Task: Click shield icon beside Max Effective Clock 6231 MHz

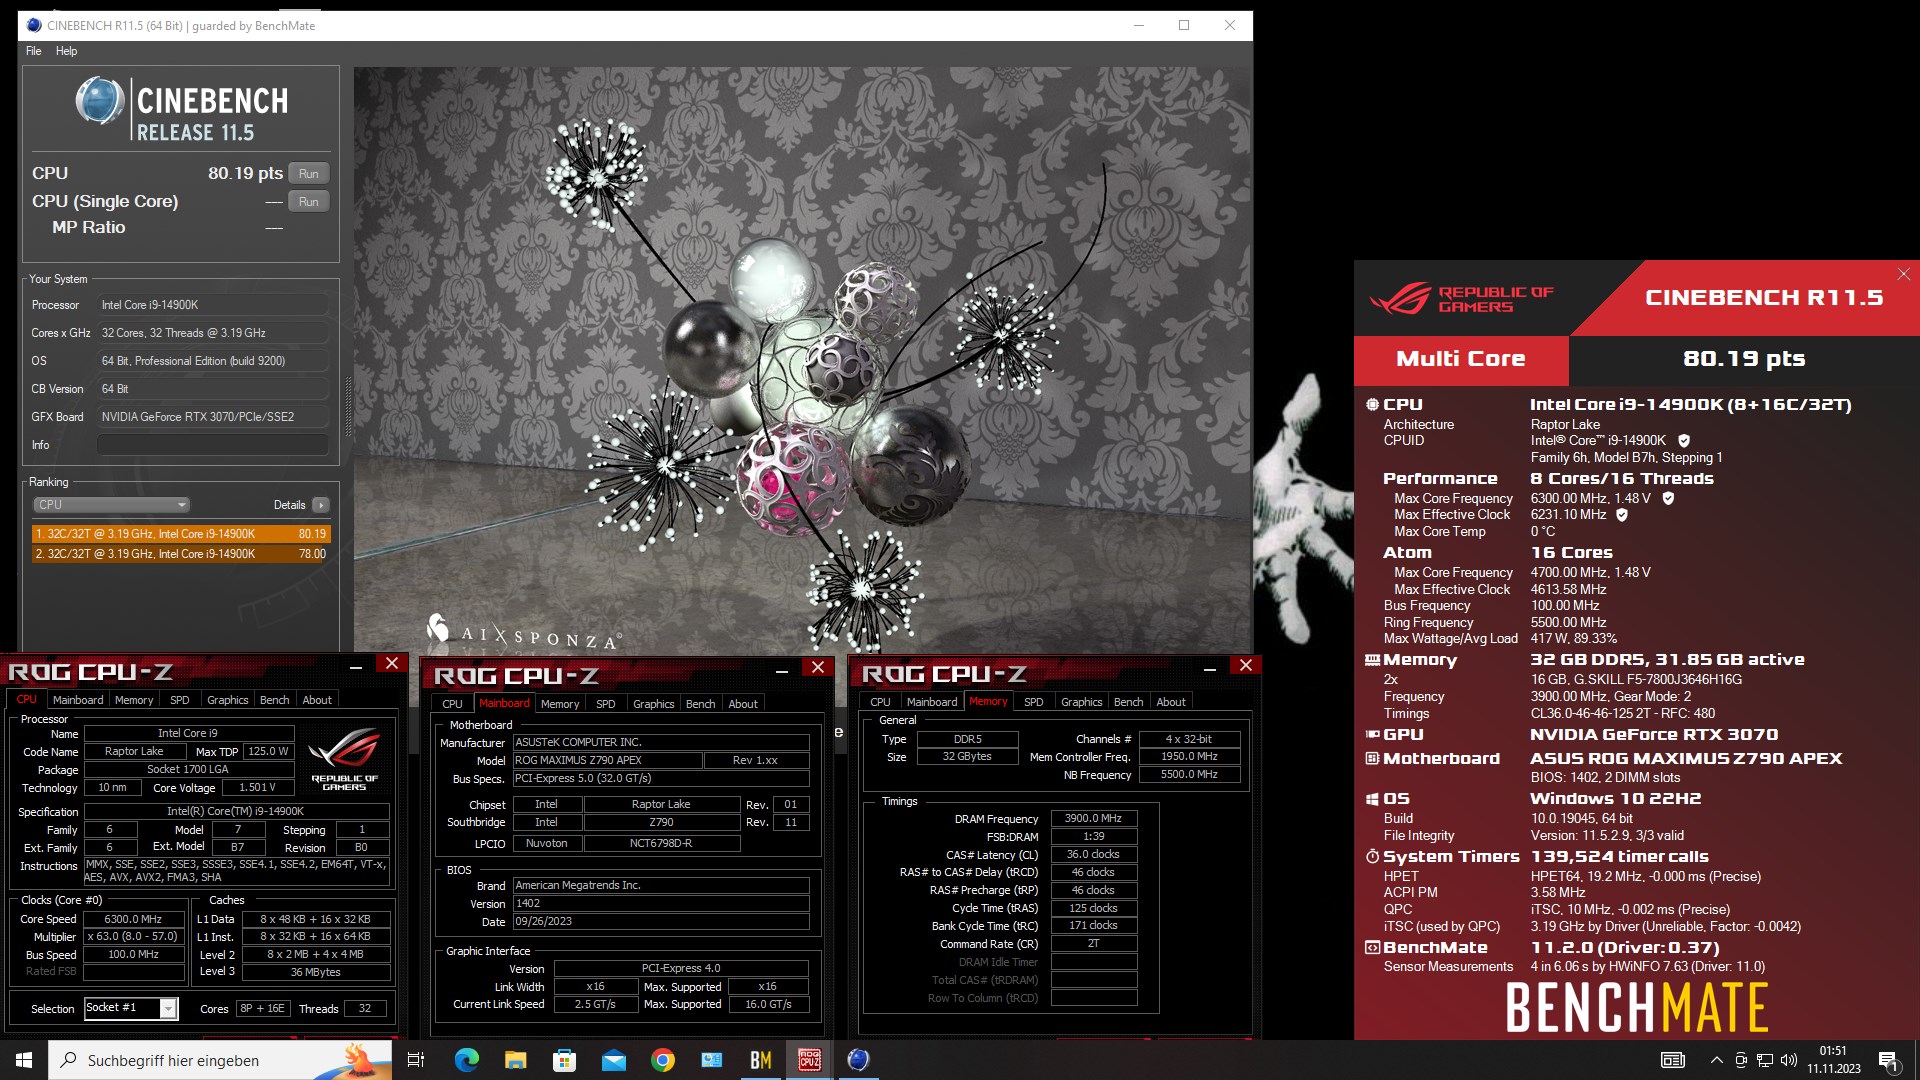Action: 1622,515
